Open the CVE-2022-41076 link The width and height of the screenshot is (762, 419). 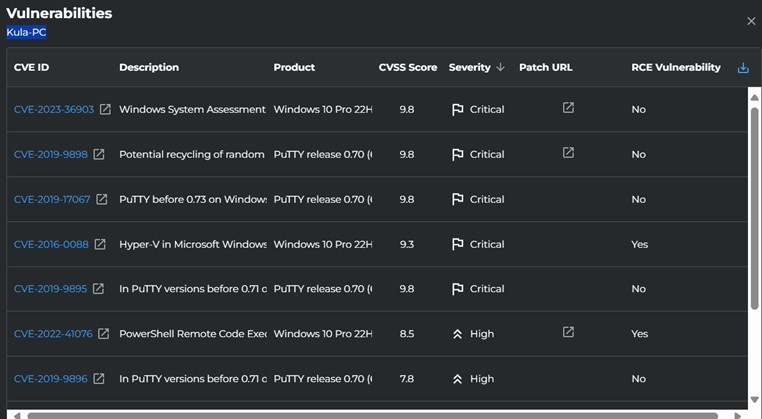pyautogui.click(x=53, y=334)
